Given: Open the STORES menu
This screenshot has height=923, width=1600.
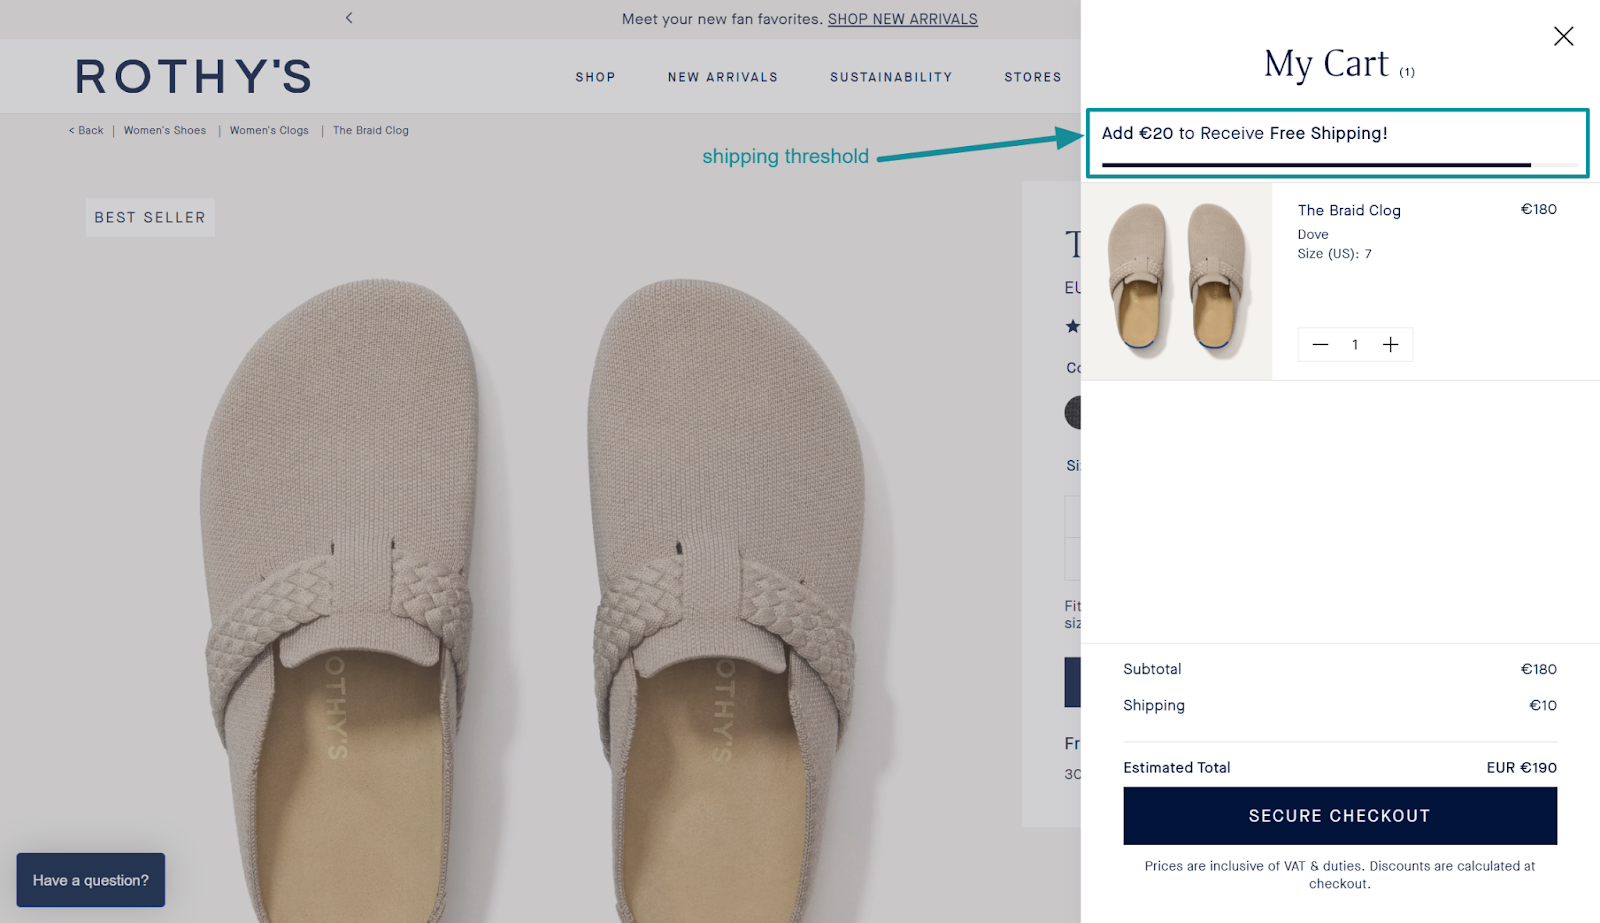Looking at the screenshot, I should tap(1033, 77).
